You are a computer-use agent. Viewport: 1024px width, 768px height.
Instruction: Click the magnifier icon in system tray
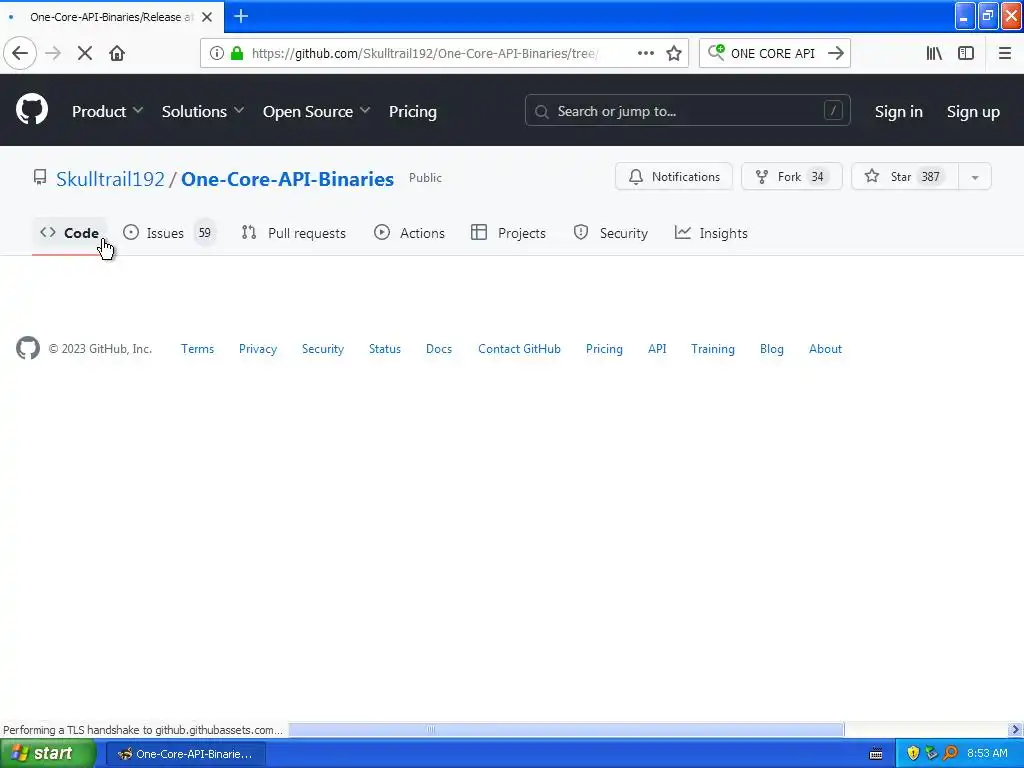pyautogui.click(x=951, y=754)
